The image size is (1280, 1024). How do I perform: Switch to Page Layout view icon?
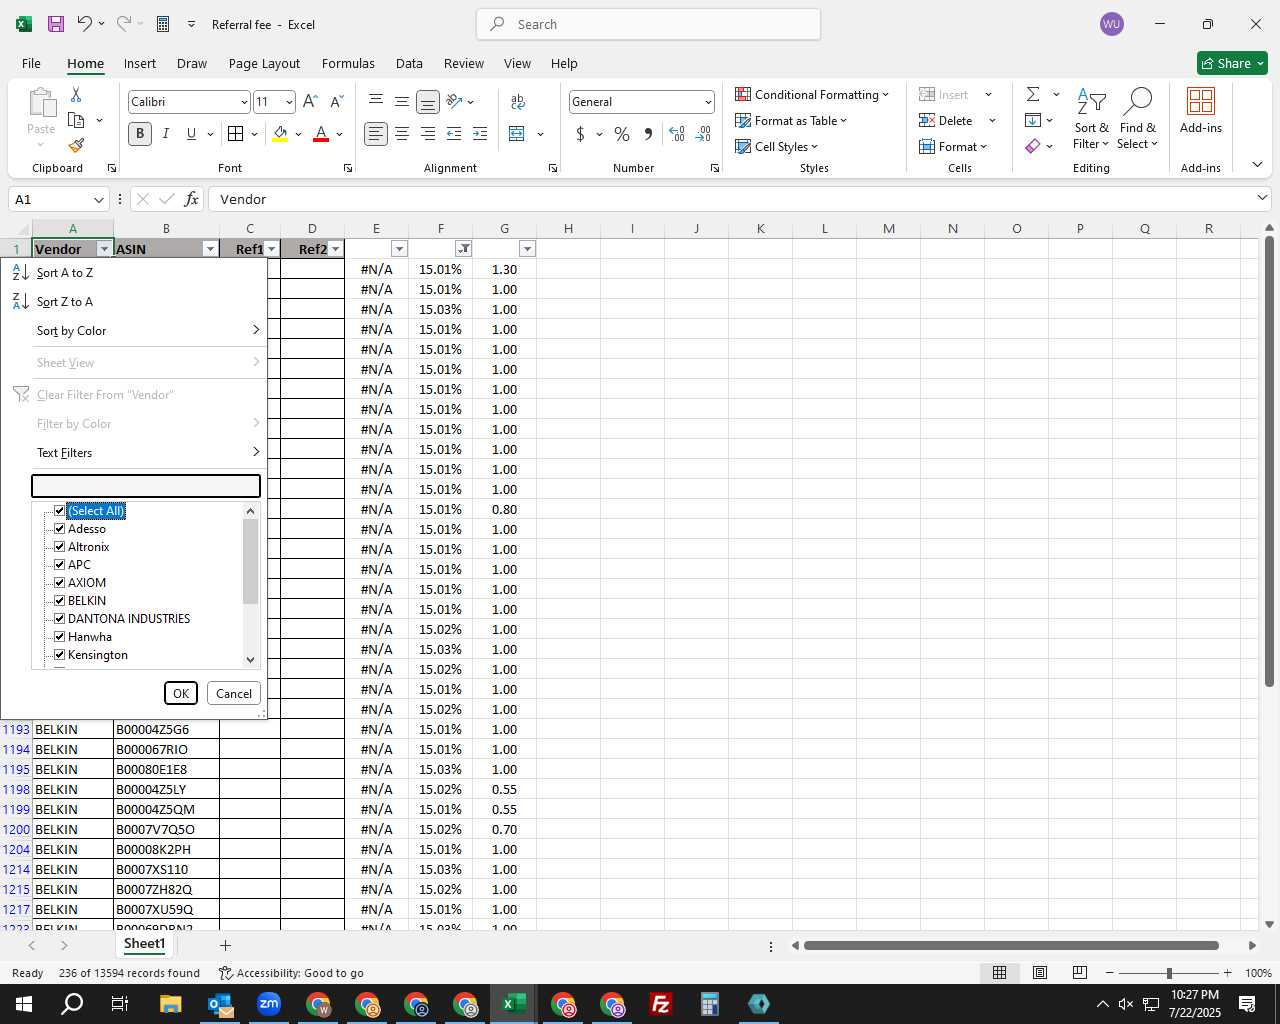[x=1039, y=972]
